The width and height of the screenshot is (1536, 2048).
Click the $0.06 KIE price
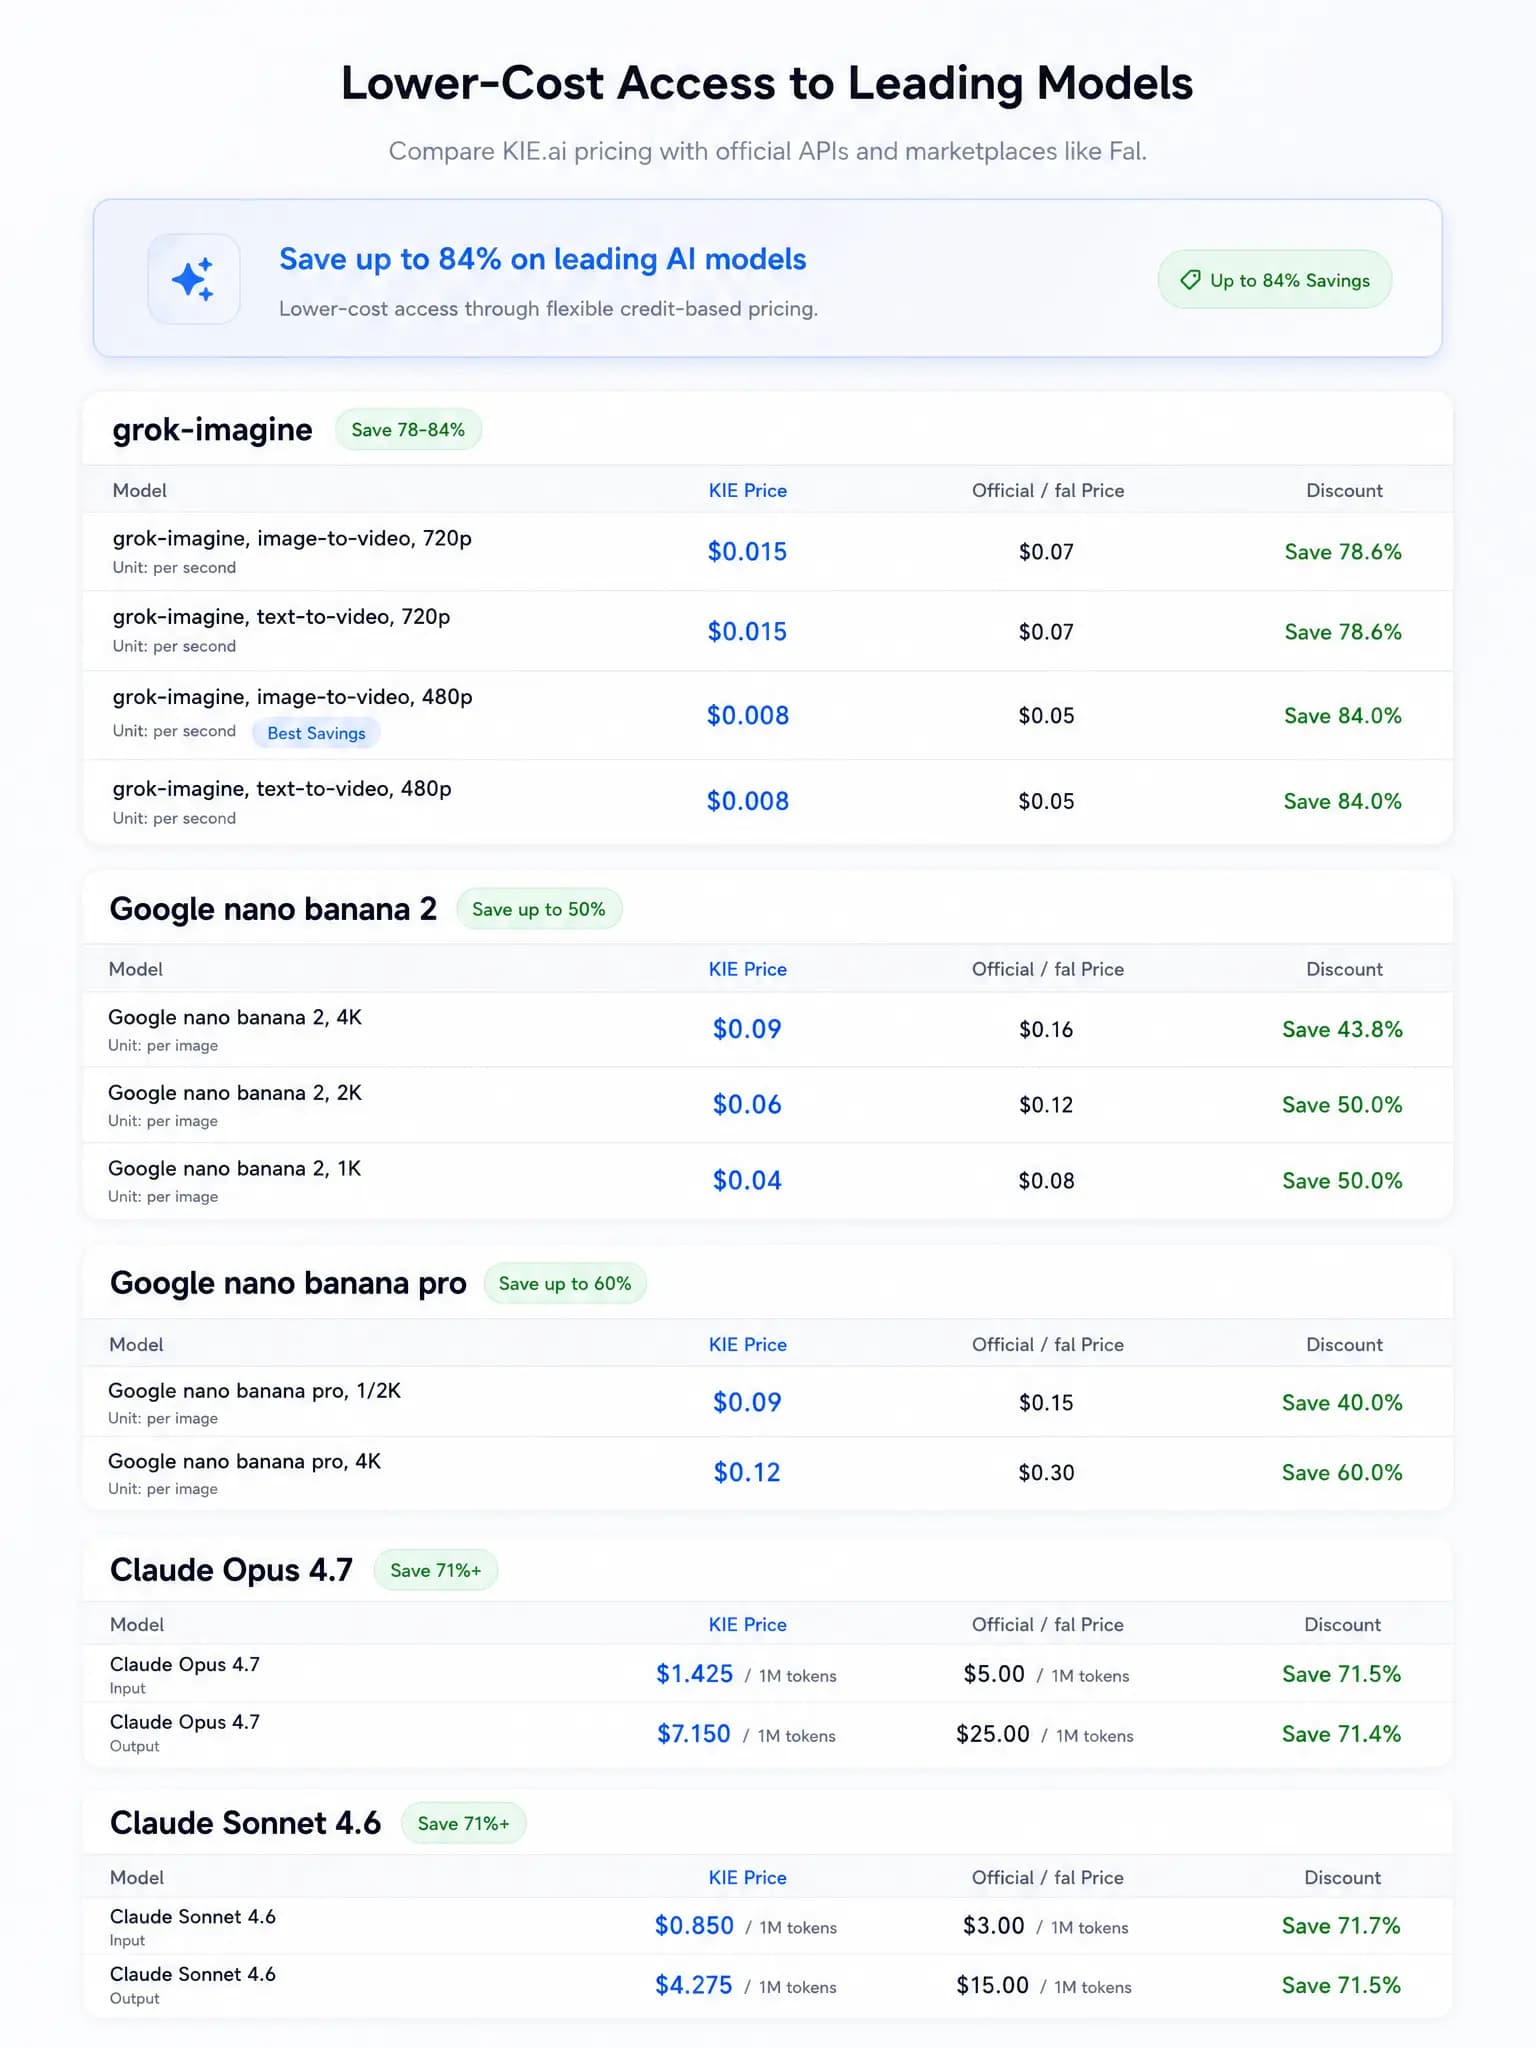[x=747, y=1105]
